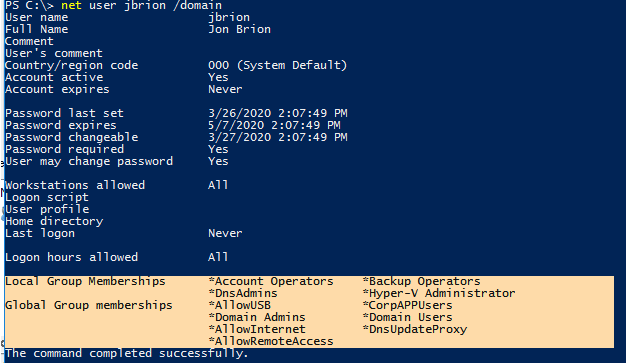Click the Password last set timestamp
Screen dimensions: 629x363
coord(278,114)
